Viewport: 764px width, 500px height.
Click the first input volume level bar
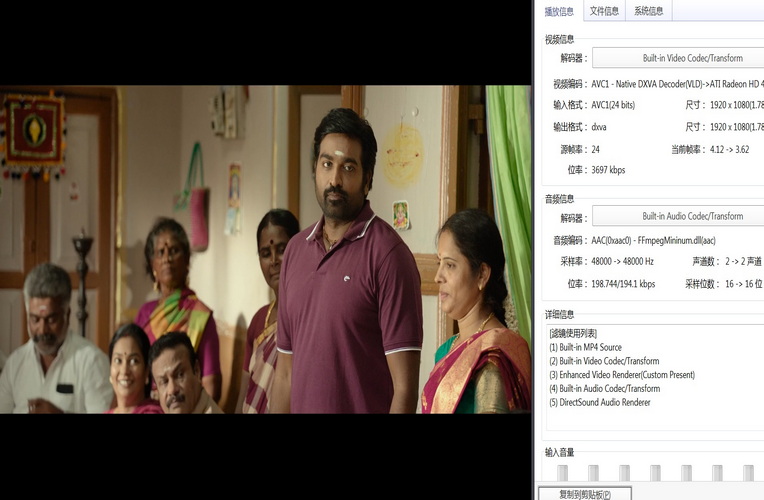pyautogui.click(x=562, y=472)
